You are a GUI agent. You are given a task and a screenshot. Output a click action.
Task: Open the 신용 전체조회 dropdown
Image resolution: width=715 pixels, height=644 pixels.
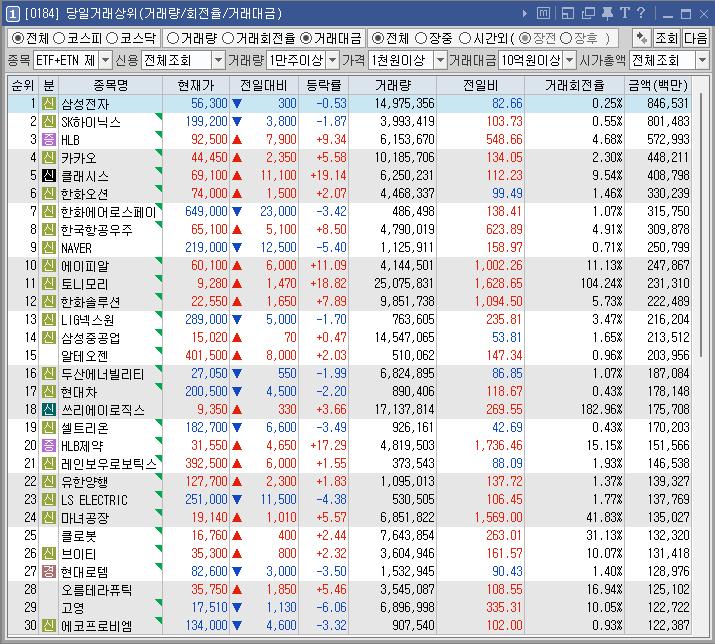[x=219, y=60]
